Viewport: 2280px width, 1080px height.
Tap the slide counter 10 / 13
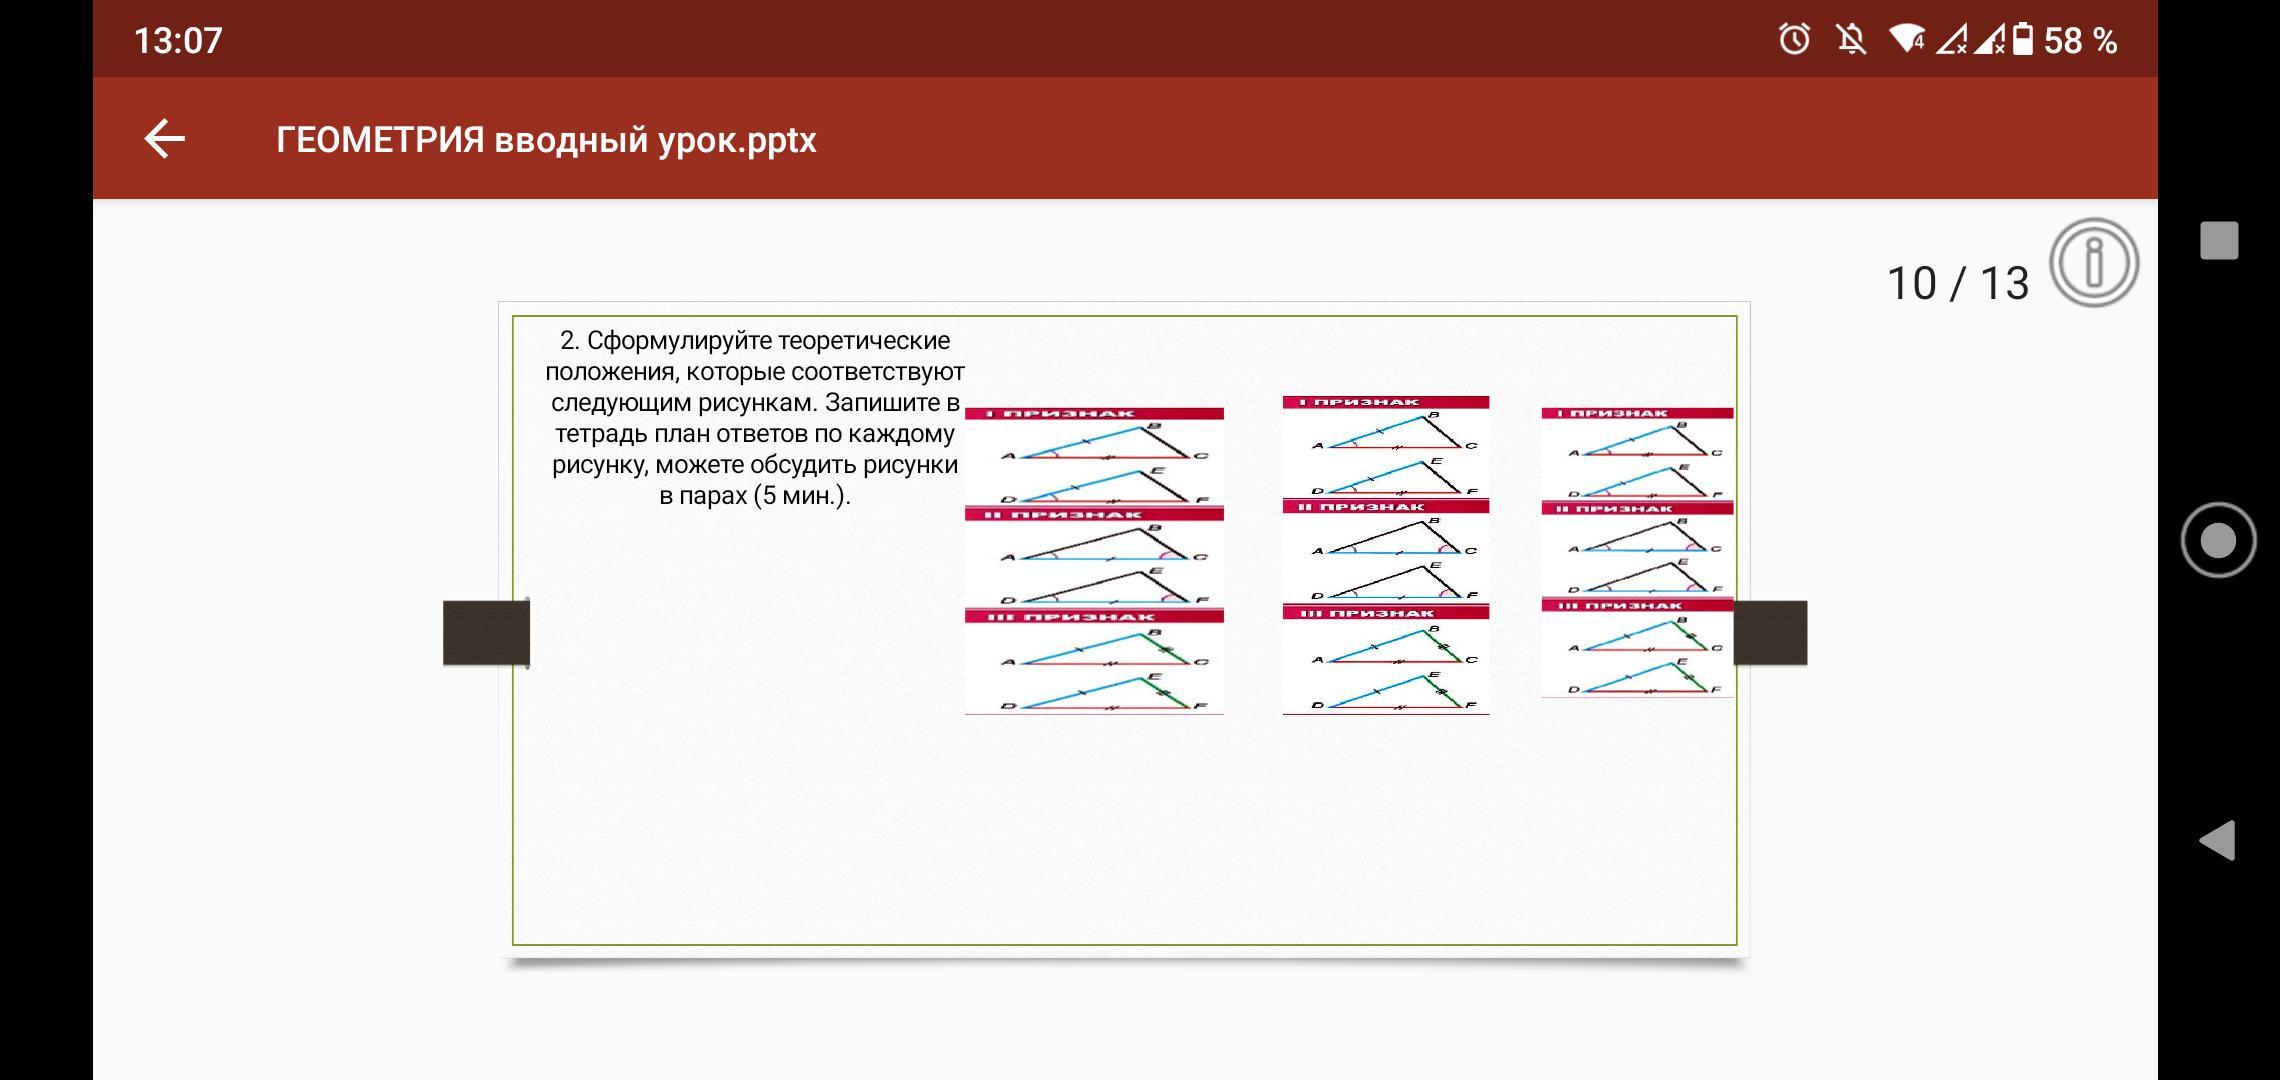tap(1957, 284)
